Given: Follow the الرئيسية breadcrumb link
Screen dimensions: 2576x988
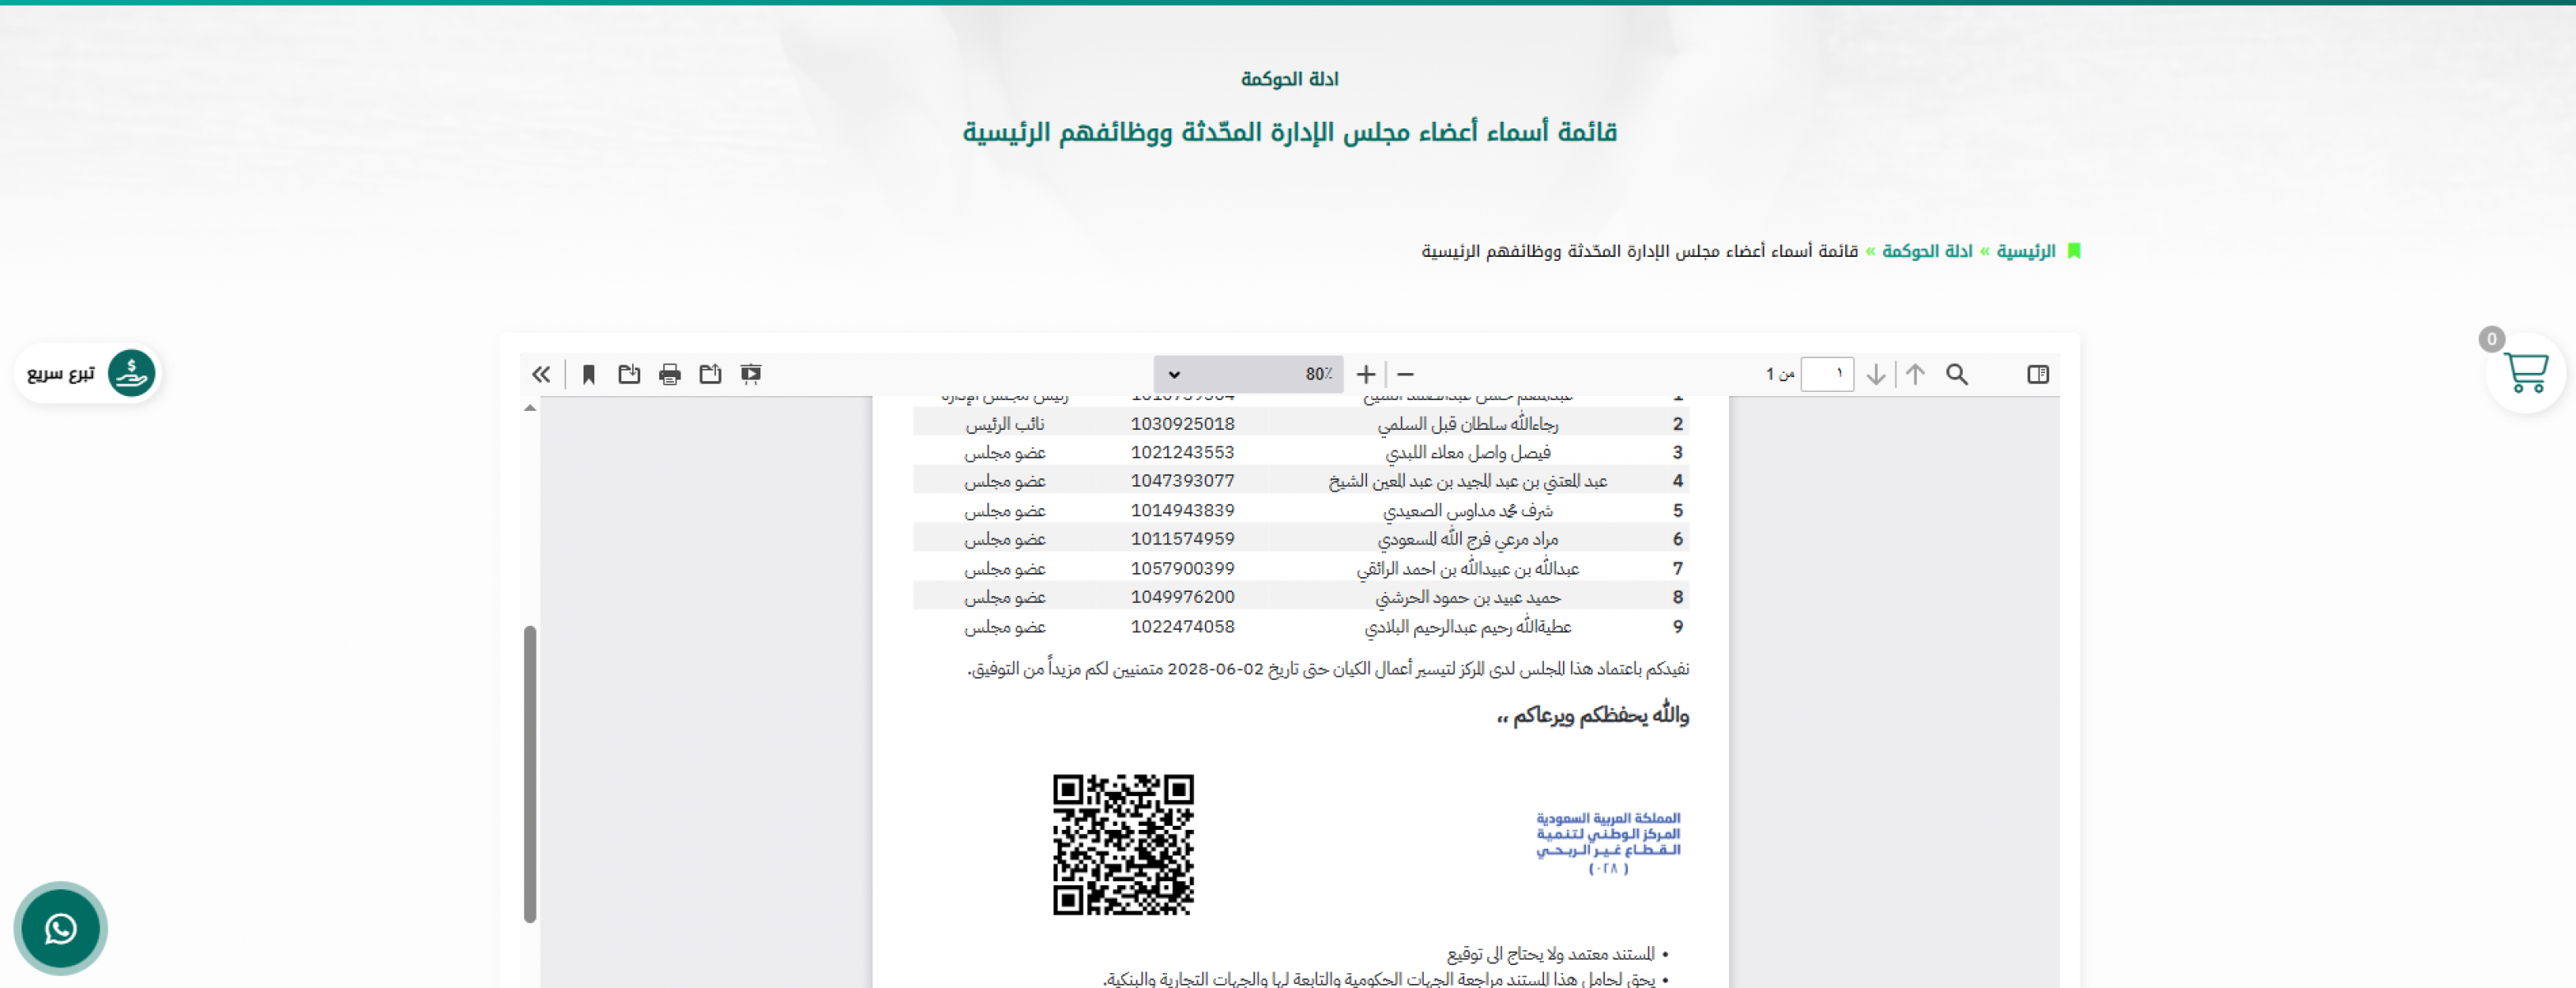Looking at the screenshot, I should 2026,251.
